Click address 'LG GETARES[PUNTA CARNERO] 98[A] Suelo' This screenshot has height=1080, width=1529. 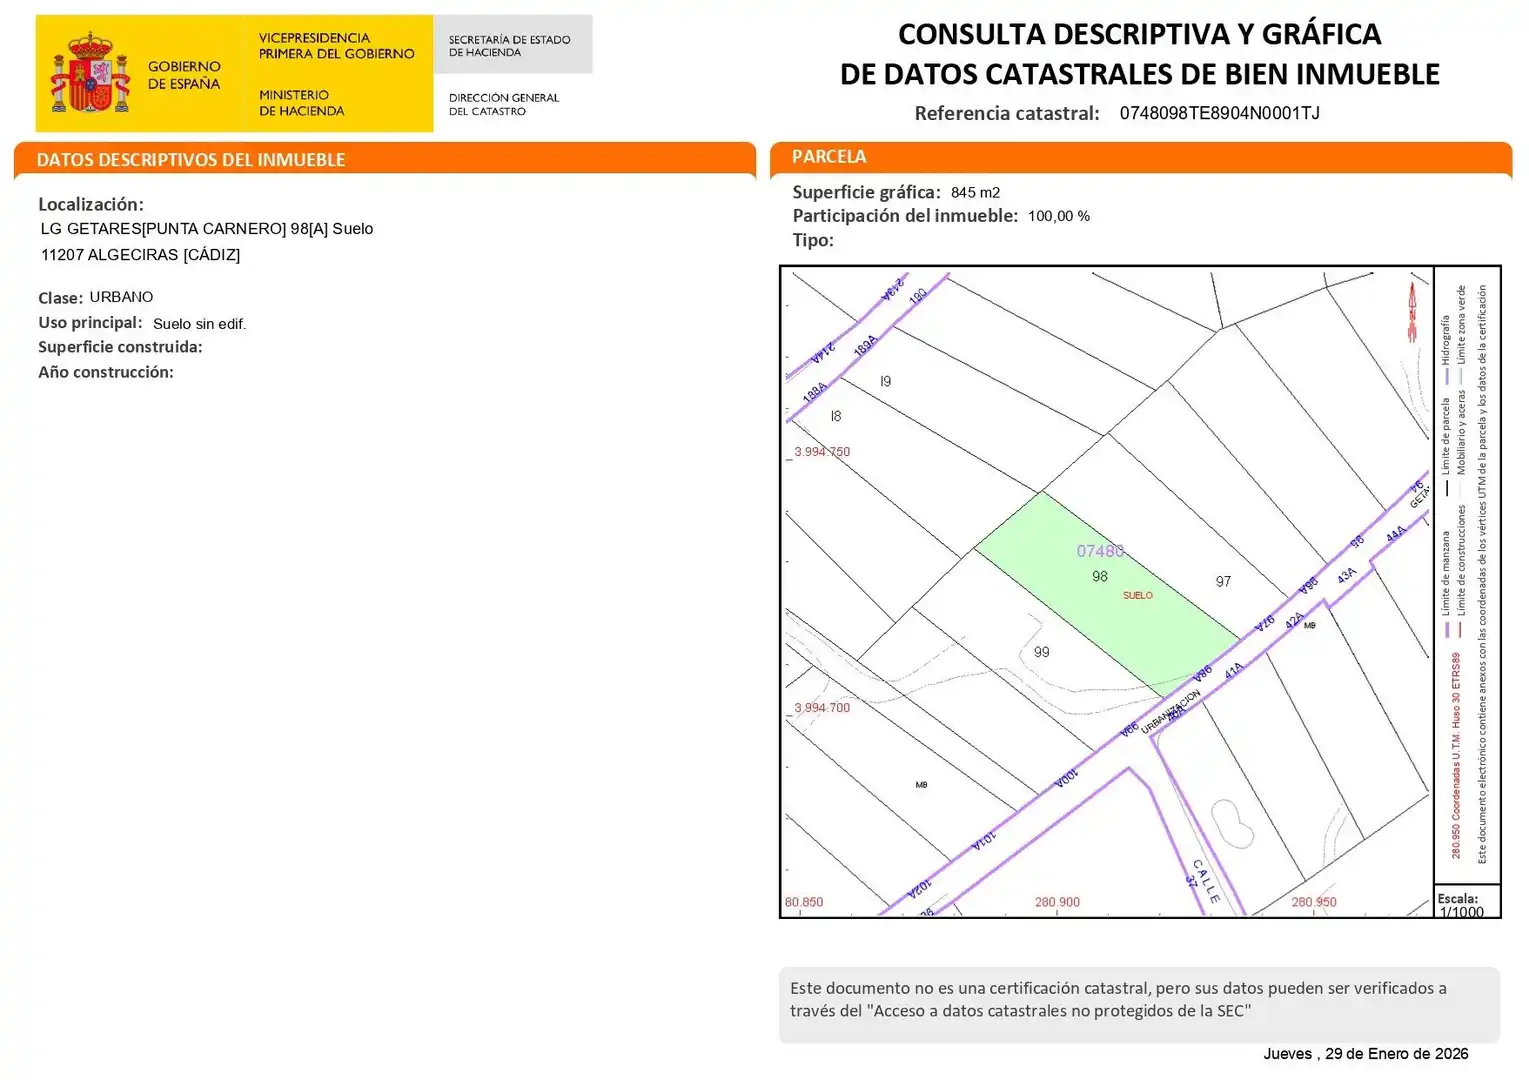pos(207,229)
